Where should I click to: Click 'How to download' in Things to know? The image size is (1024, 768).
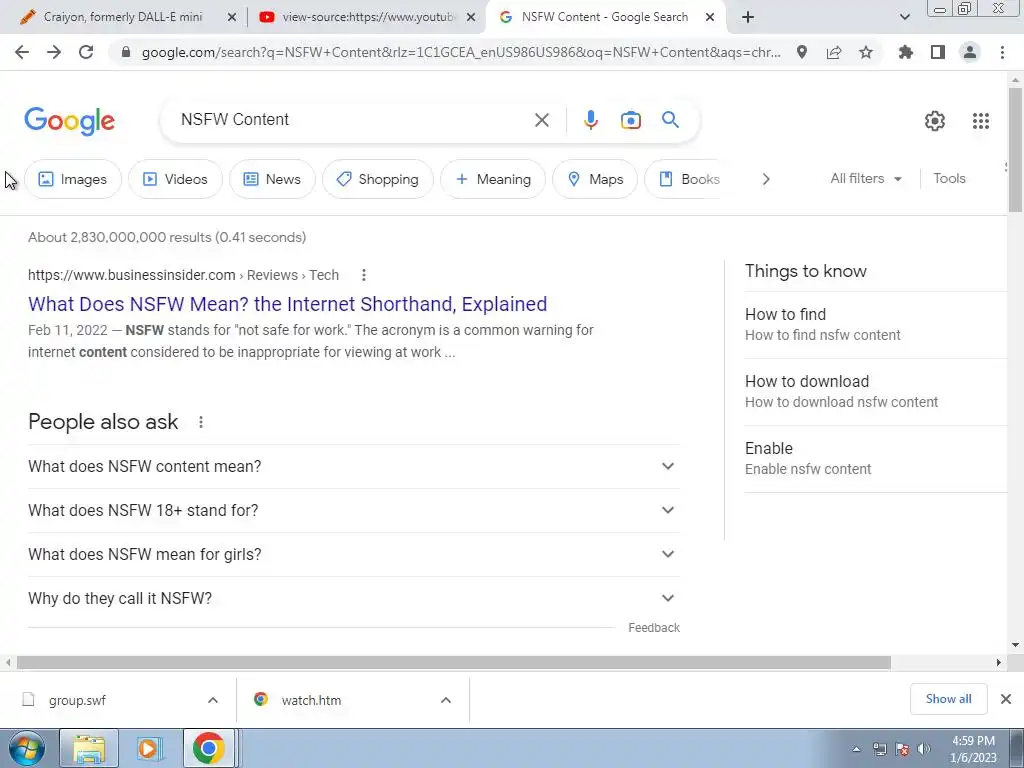tap(876, 391)
